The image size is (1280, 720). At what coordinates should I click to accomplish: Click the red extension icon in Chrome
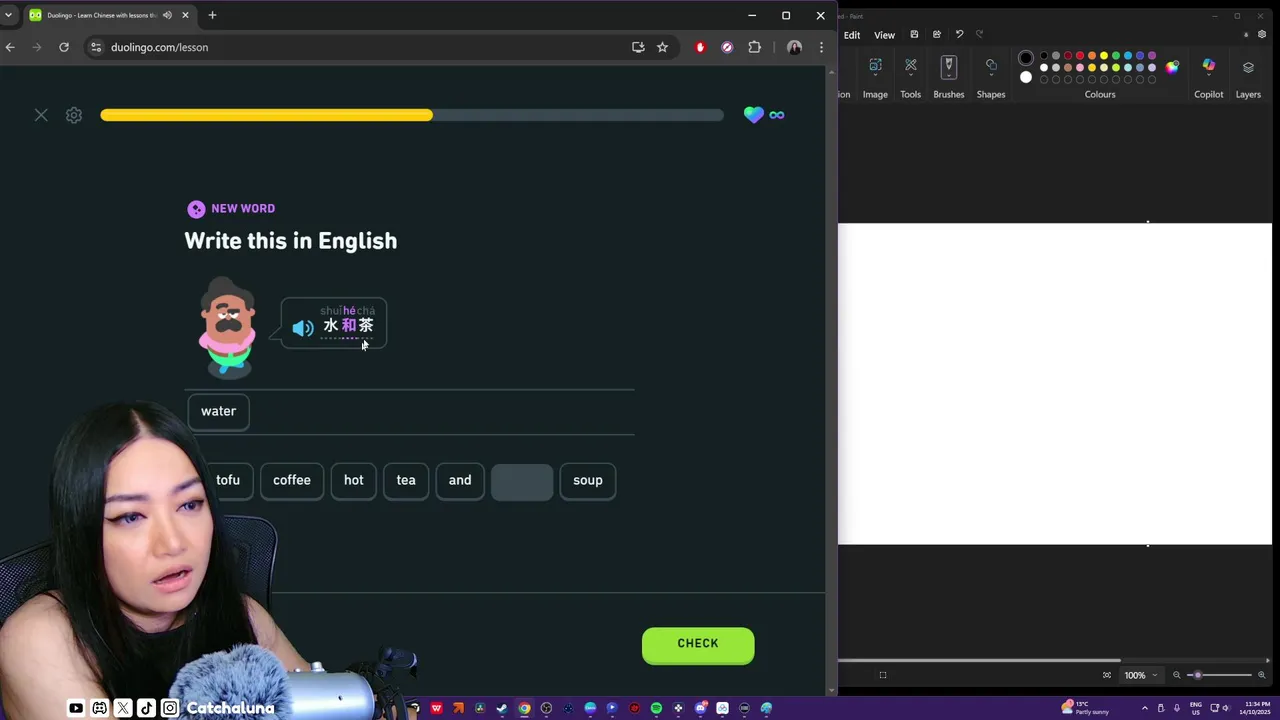click(700, 47)
